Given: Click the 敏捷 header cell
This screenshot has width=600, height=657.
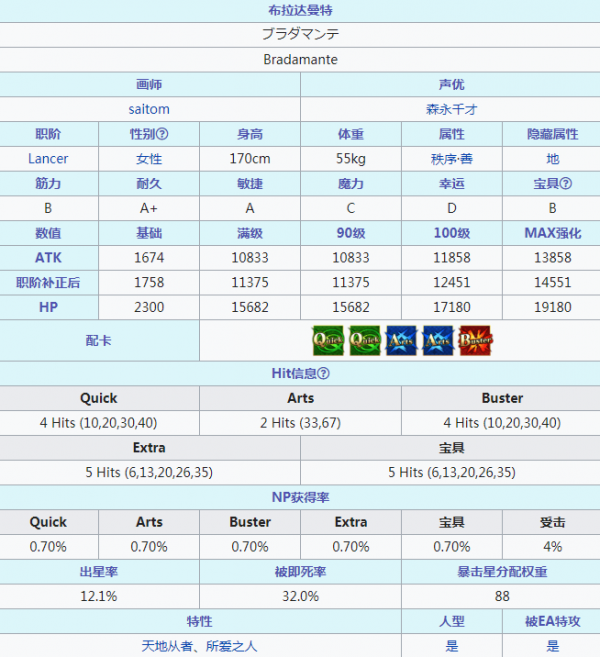Looking at the screenshot, I should click(250, 184).
